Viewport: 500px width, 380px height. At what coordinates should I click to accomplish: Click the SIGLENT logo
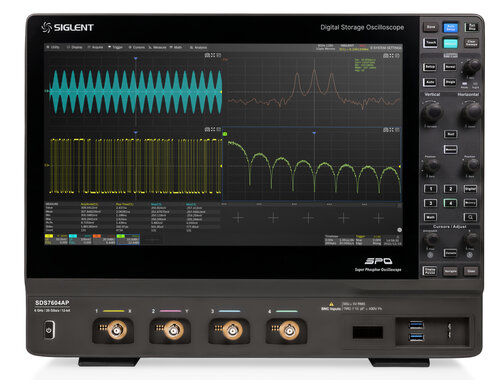[67, 27]
